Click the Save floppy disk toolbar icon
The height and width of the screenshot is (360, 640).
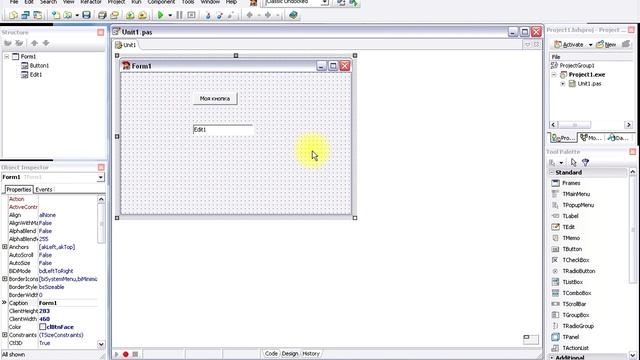click(86, 16)
